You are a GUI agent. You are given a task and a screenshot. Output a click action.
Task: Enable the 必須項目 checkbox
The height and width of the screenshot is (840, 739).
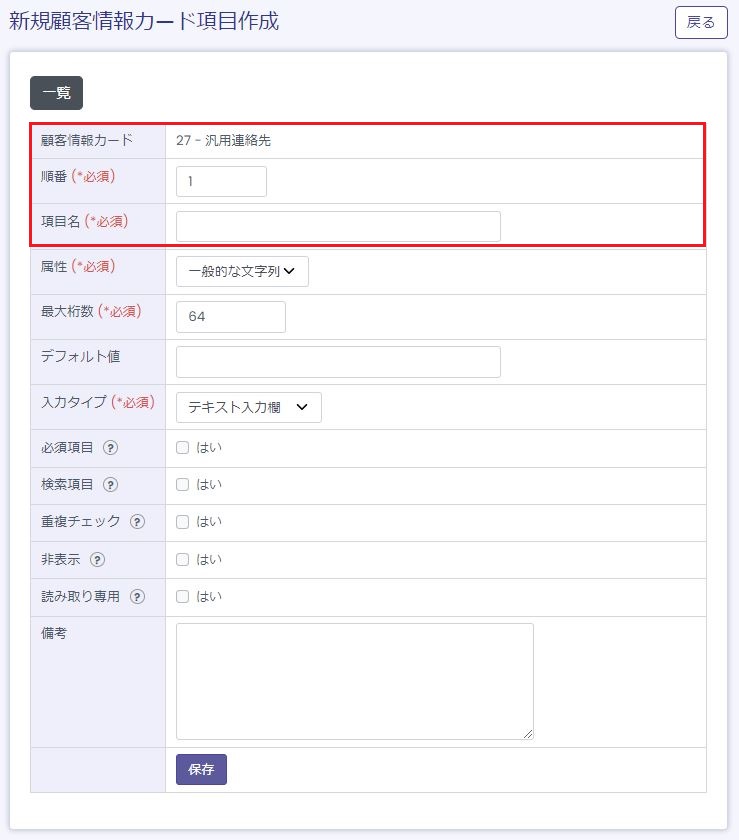(183, 448)
